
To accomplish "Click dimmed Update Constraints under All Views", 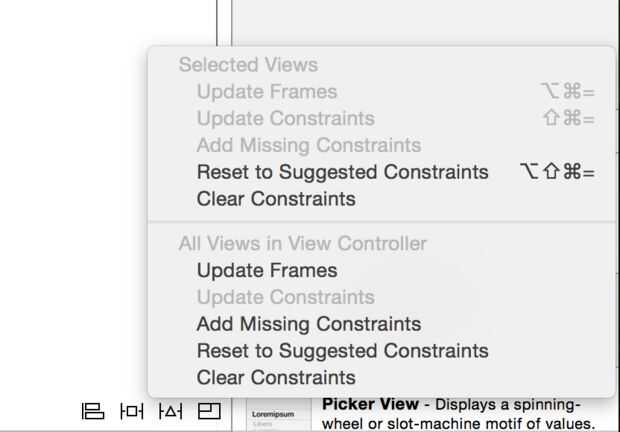I will [x=285, y=297].
